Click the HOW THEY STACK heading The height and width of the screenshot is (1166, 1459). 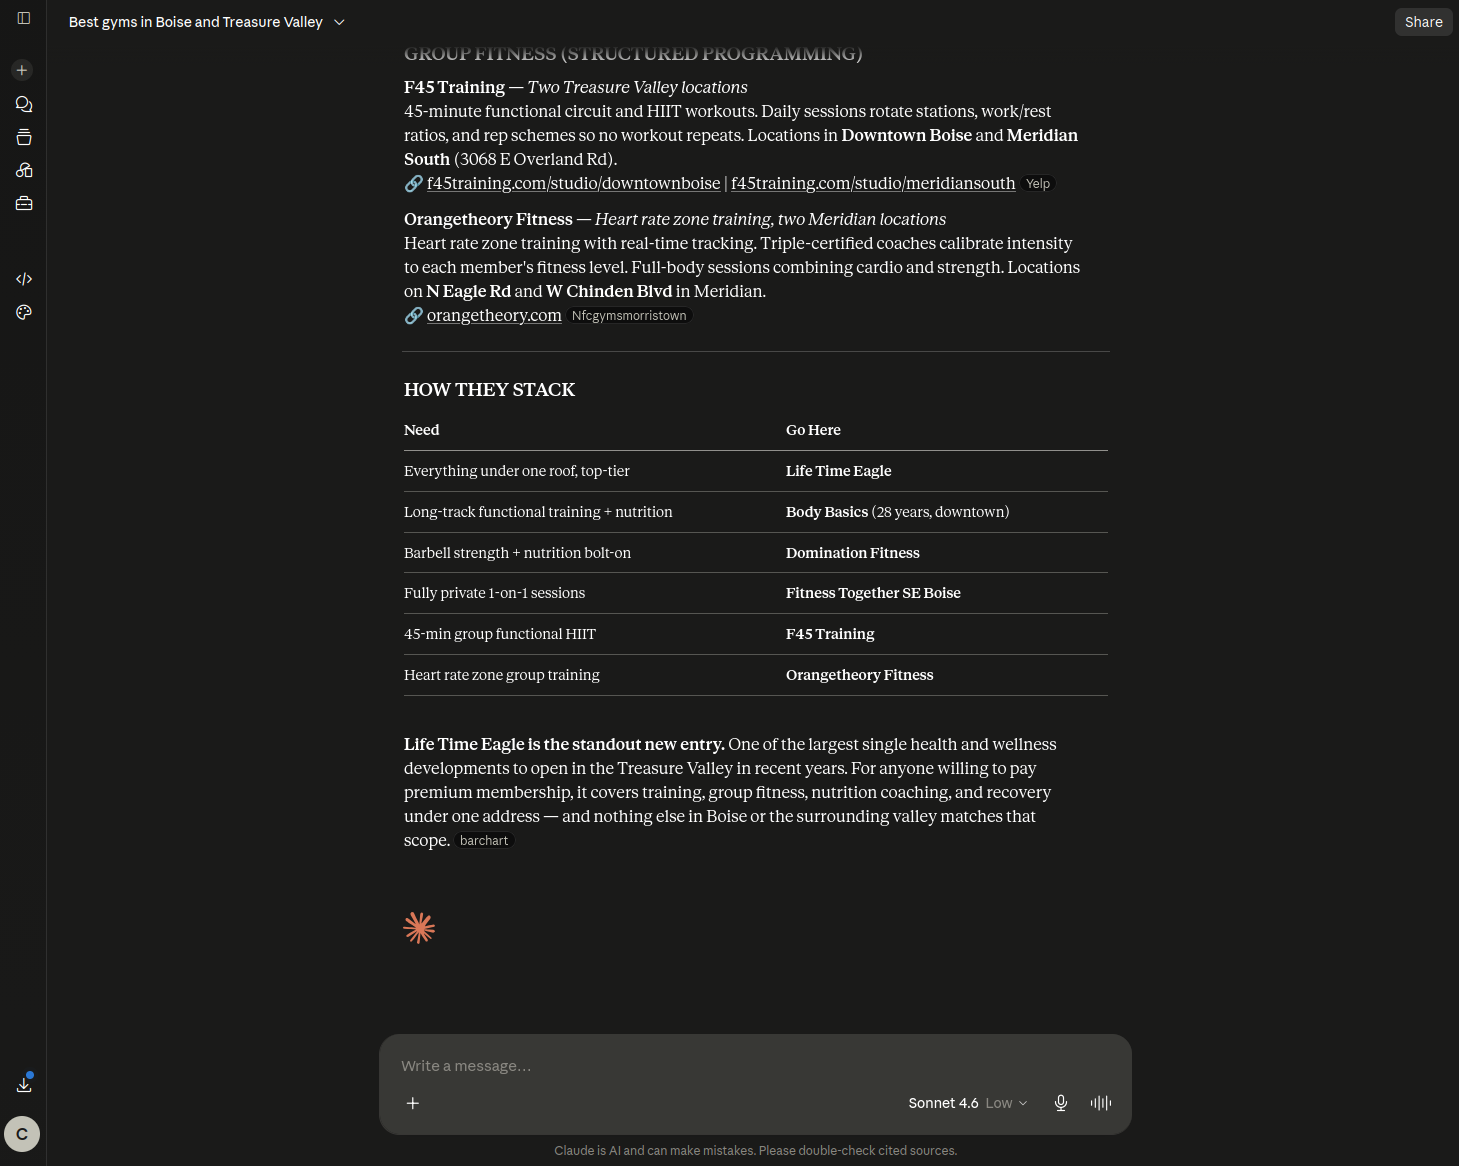coord(489,390)
